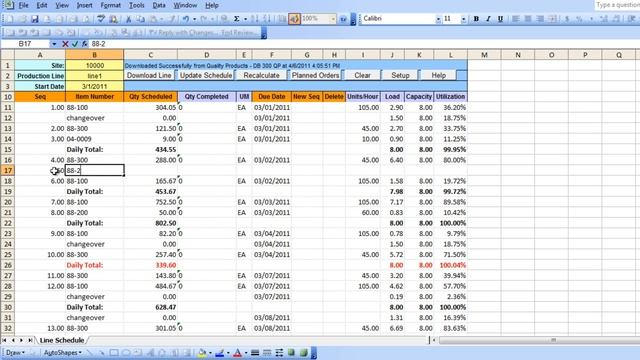Screen dimensions: 640x360
Task: Open the font size dropdown
Action: pos(463,19)
